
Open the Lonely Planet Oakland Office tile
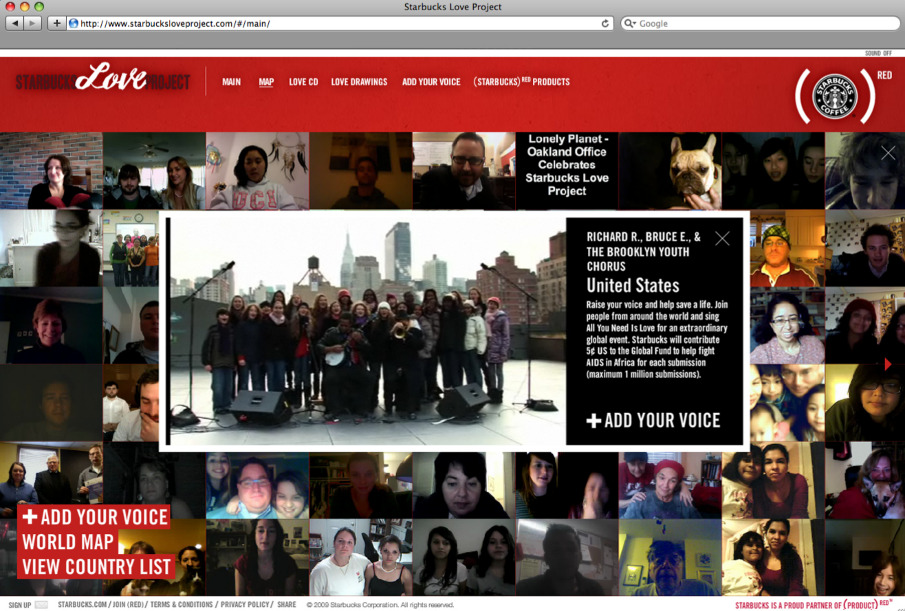[x=567, y=171]
